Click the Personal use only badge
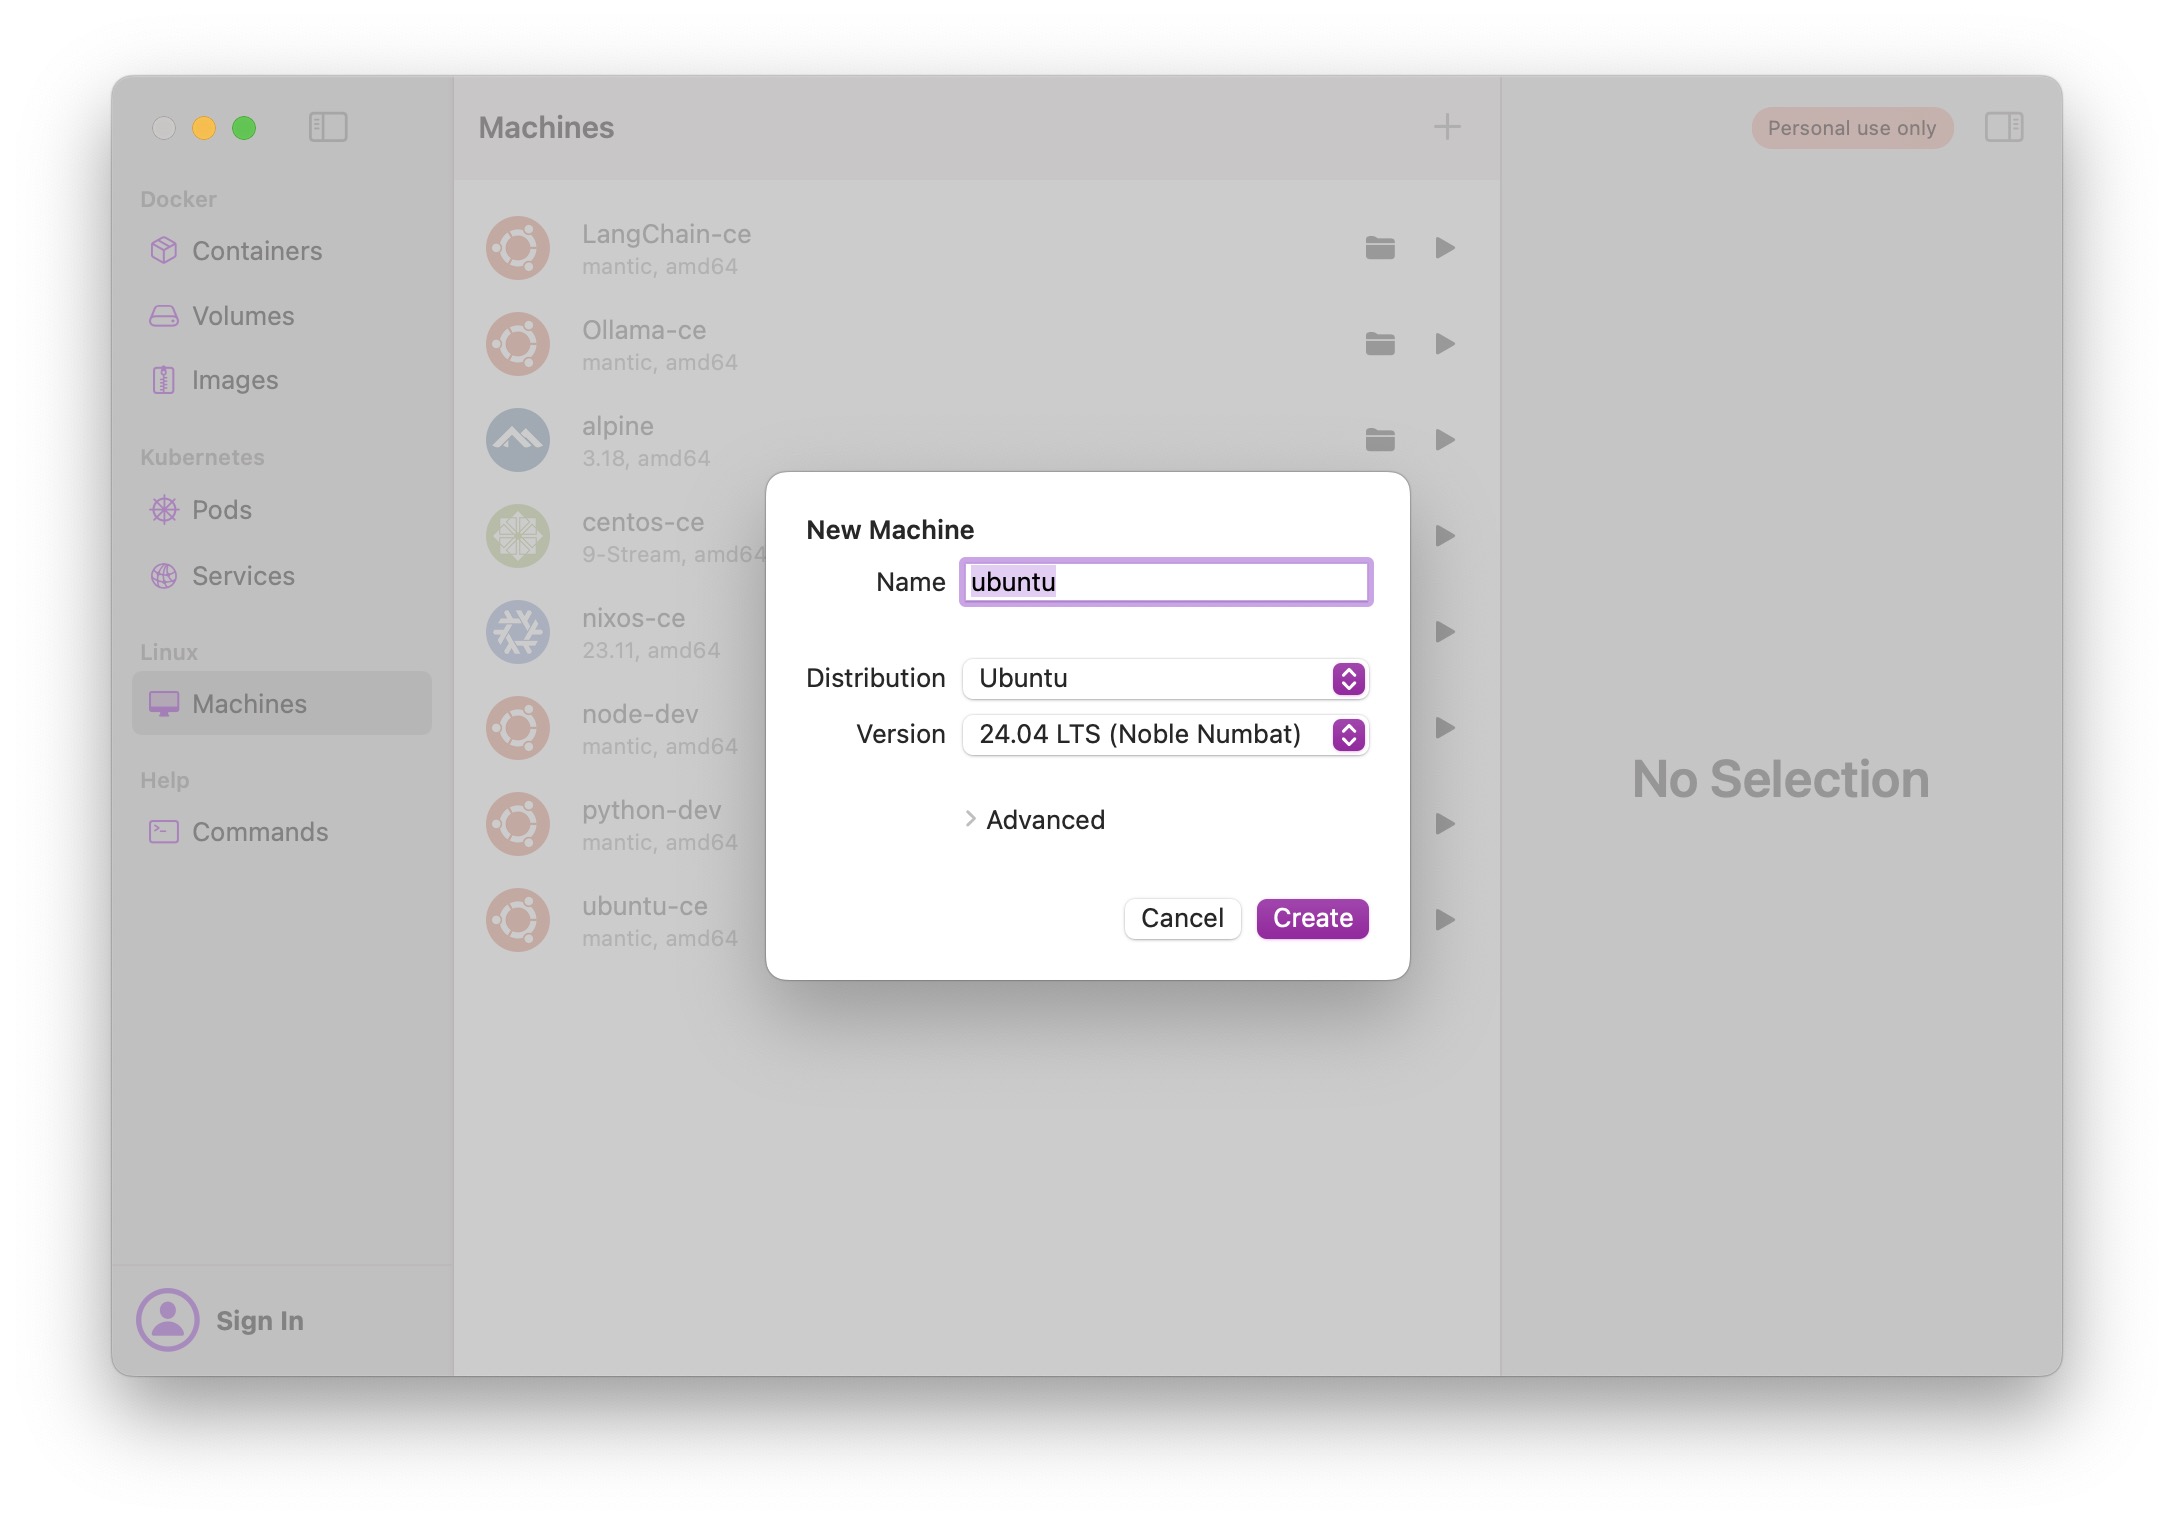Screen dimensions: 2174x1524 click(x=1852, y=128)
